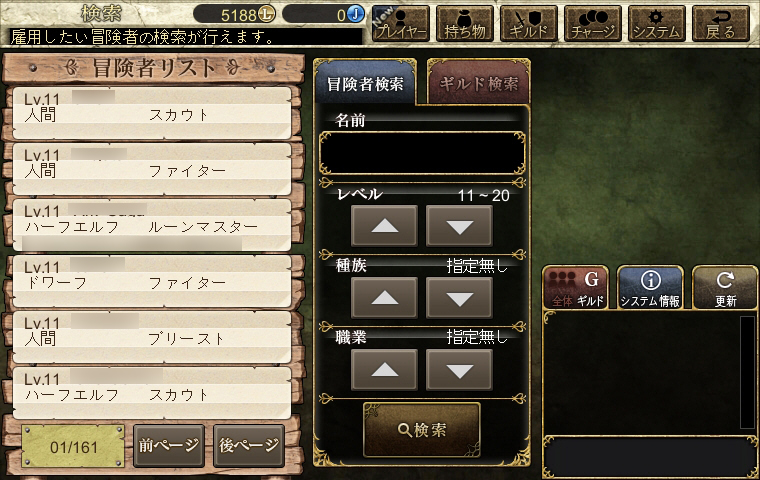Click the 更新 refresh icon
Screen dimensions: 760x480
point(725,288)
